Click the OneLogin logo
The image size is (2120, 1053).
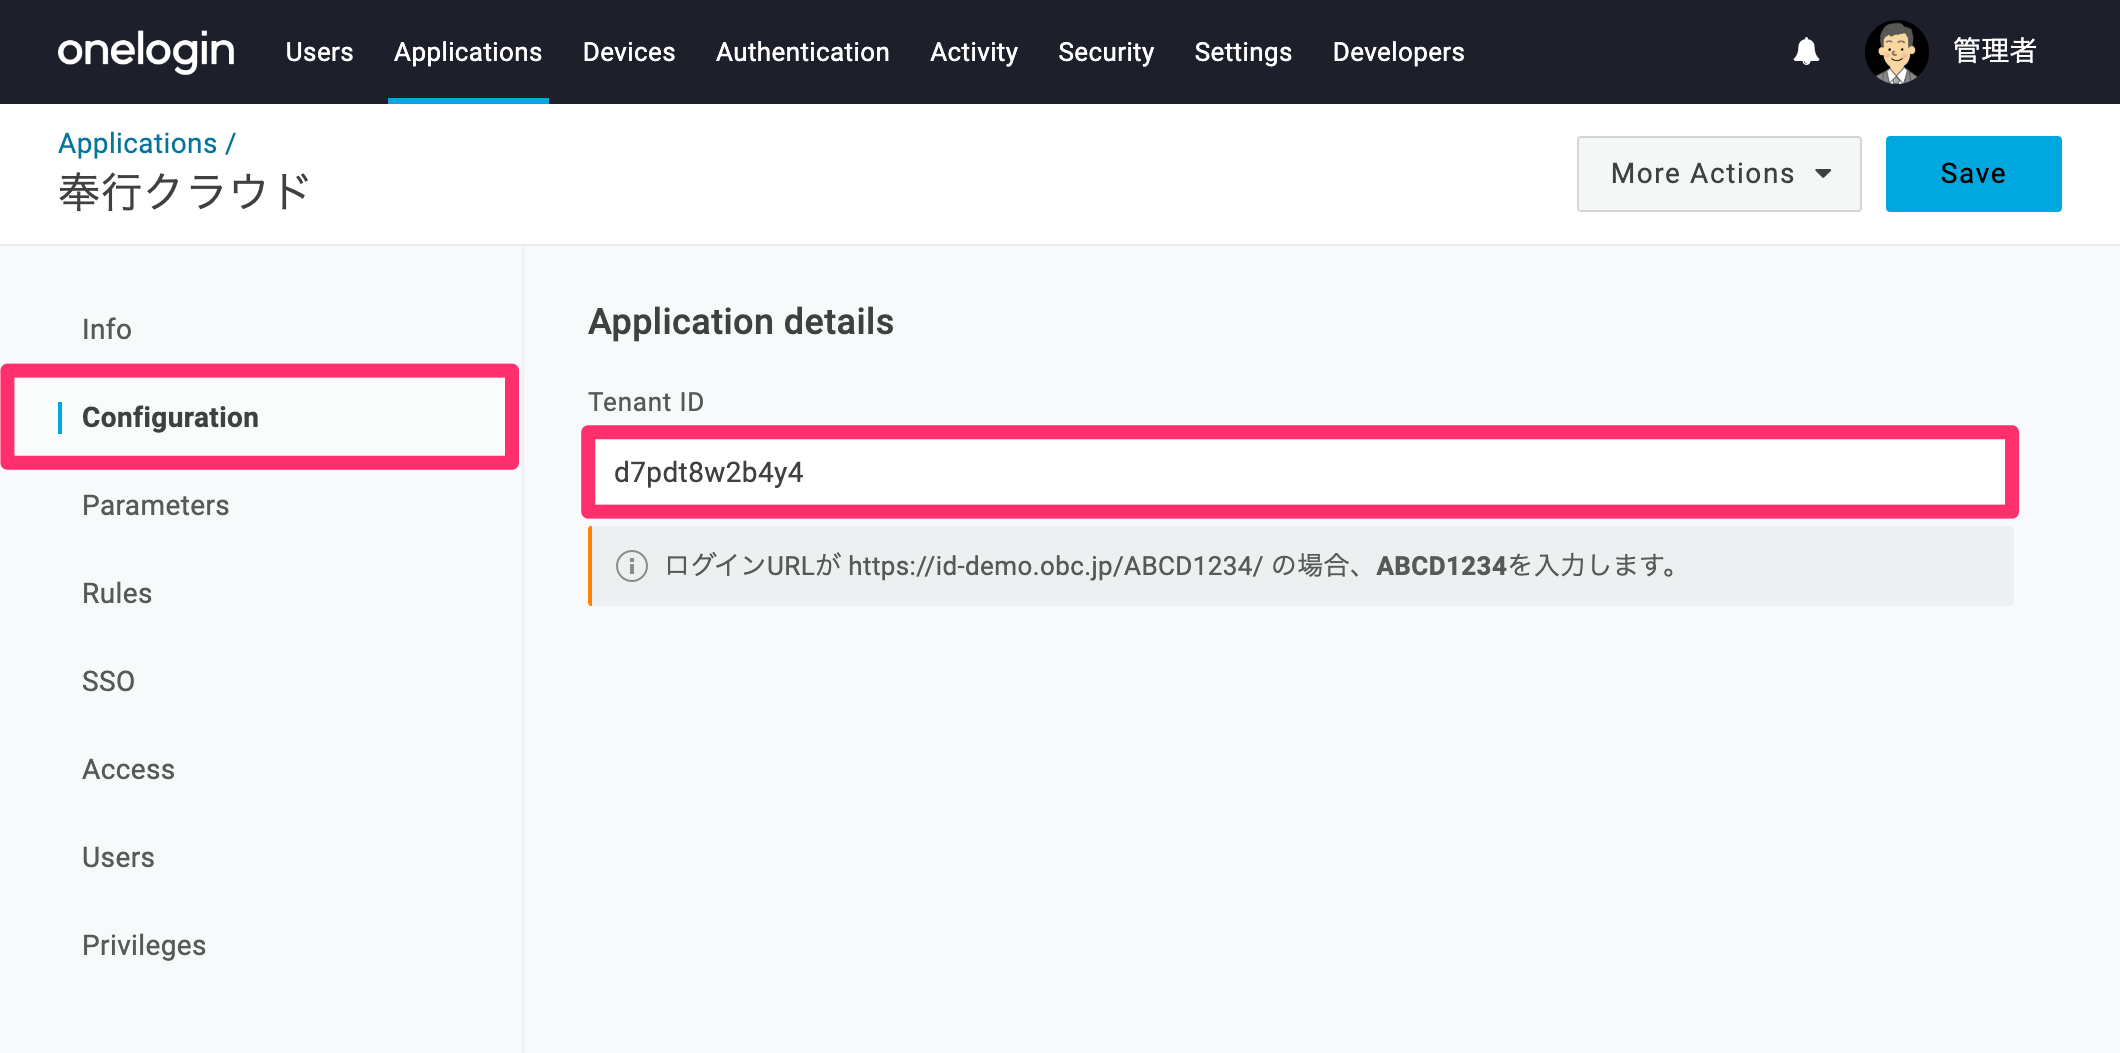click(x=146, y=51)
